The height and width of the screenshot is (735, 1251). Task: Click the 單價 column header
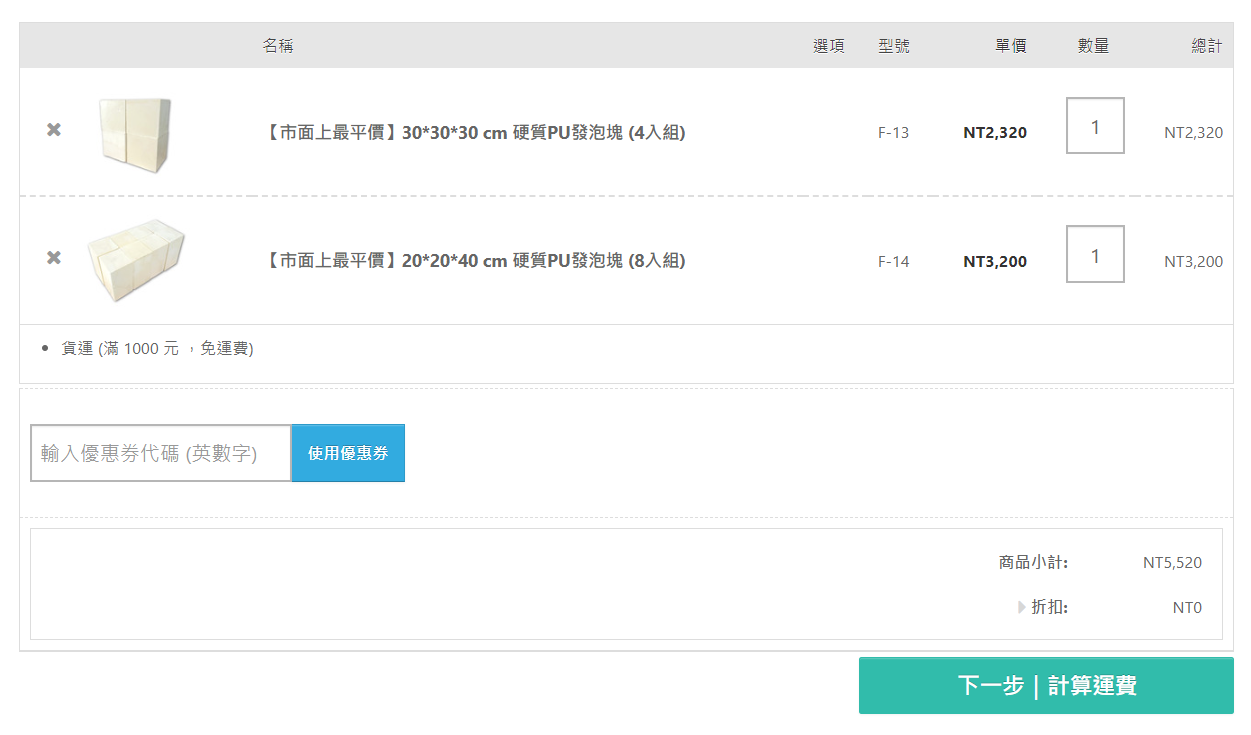tap(1010, 46)
